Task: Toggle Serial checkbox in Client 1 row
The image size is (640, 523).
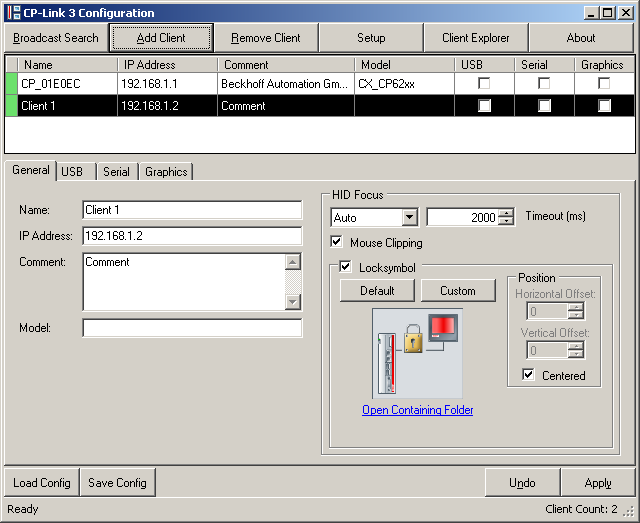Action: click(544, 106)
